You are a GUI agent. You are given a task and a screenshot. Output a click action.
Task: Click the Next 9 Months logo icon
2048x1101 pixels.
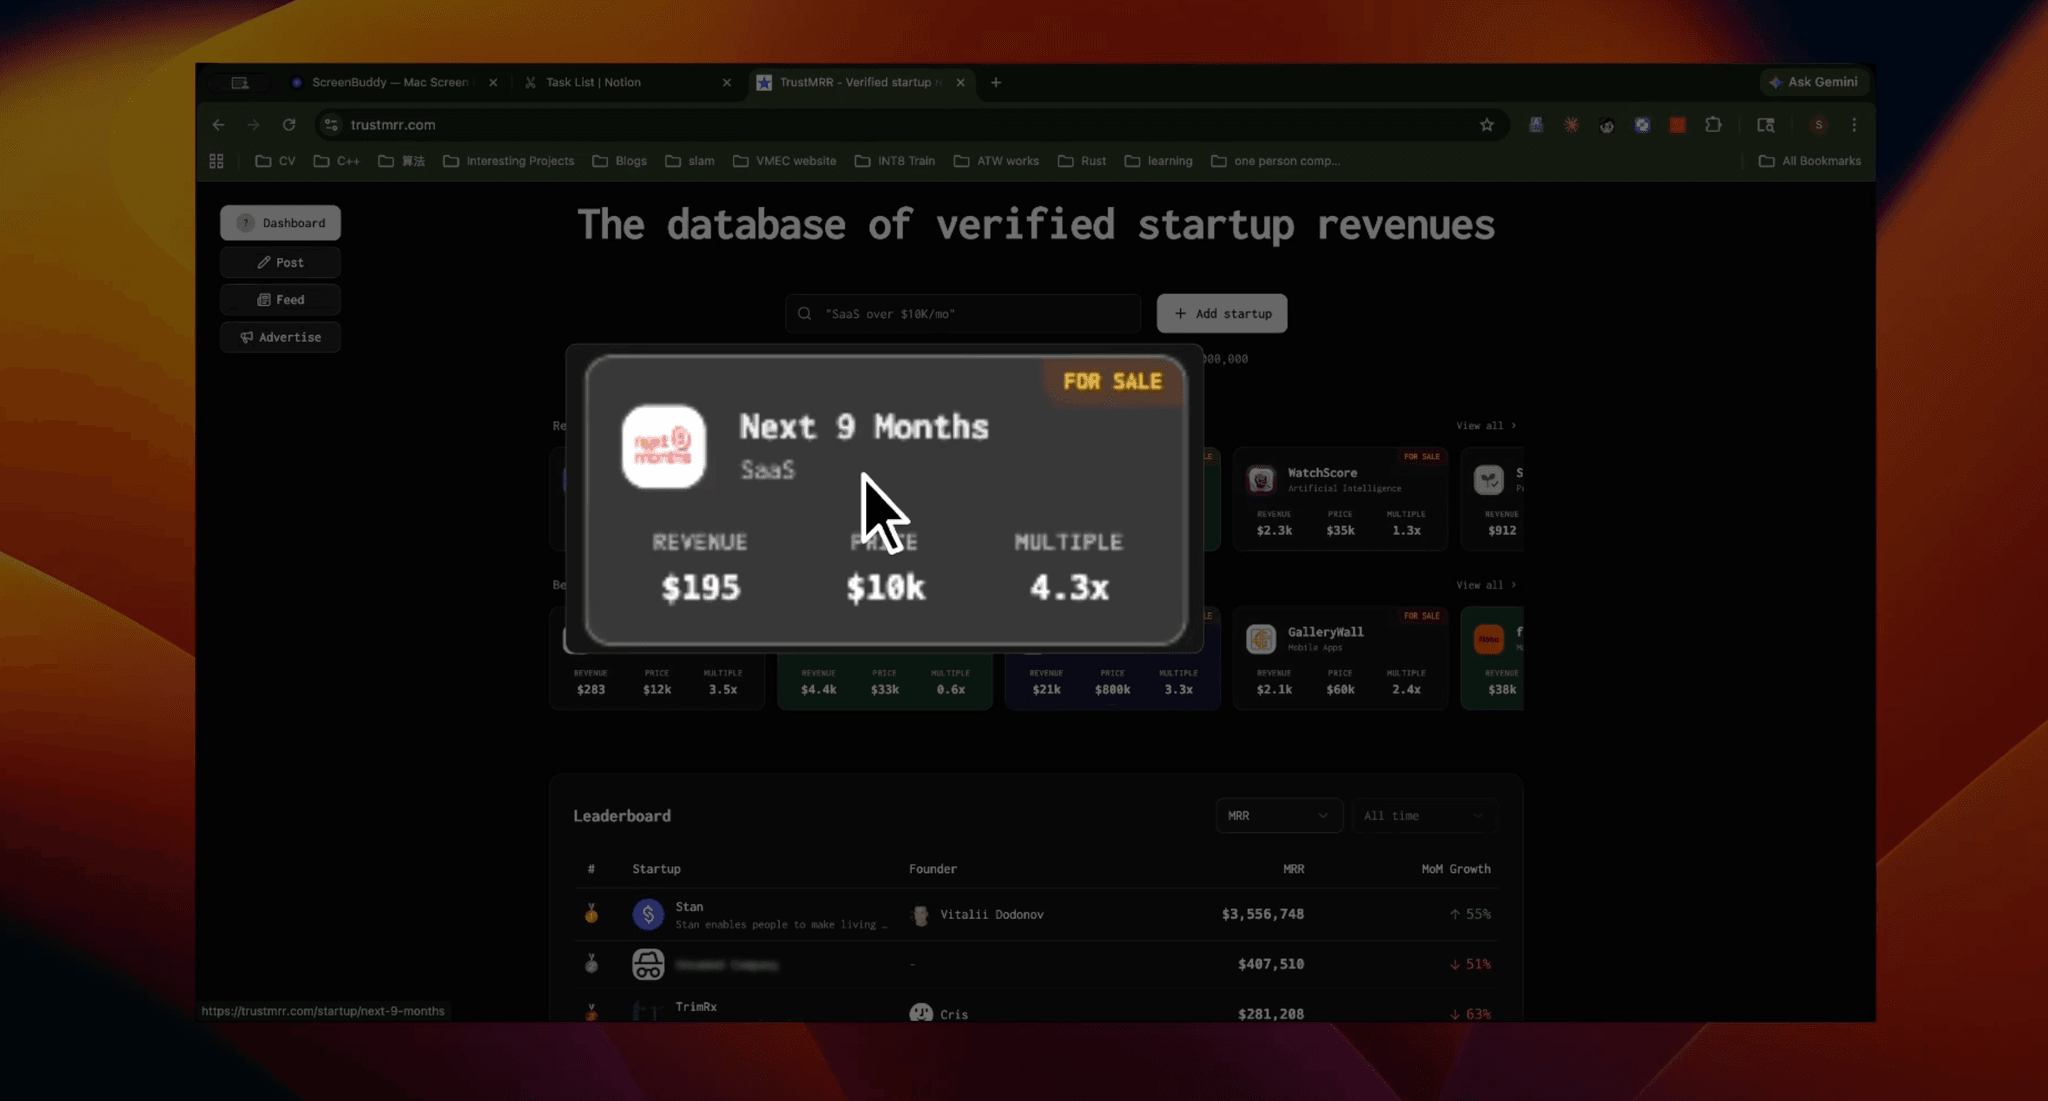point(663,446)
